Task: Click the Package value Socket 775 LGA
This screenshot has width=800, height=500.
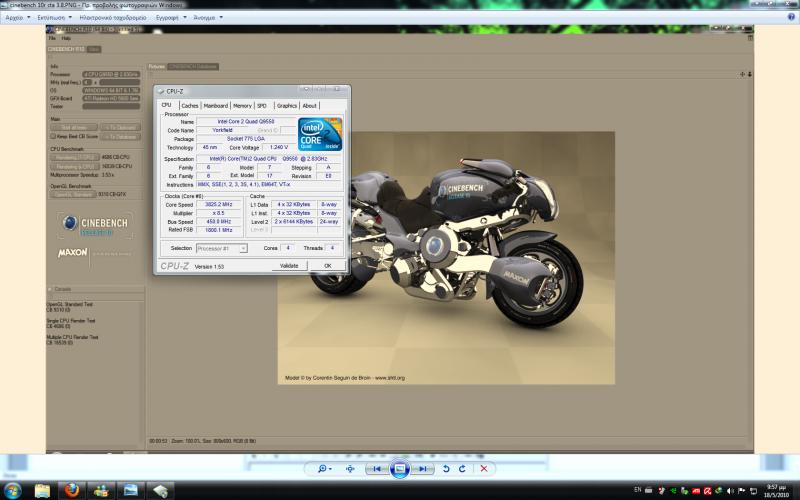Action: (246, 139)
